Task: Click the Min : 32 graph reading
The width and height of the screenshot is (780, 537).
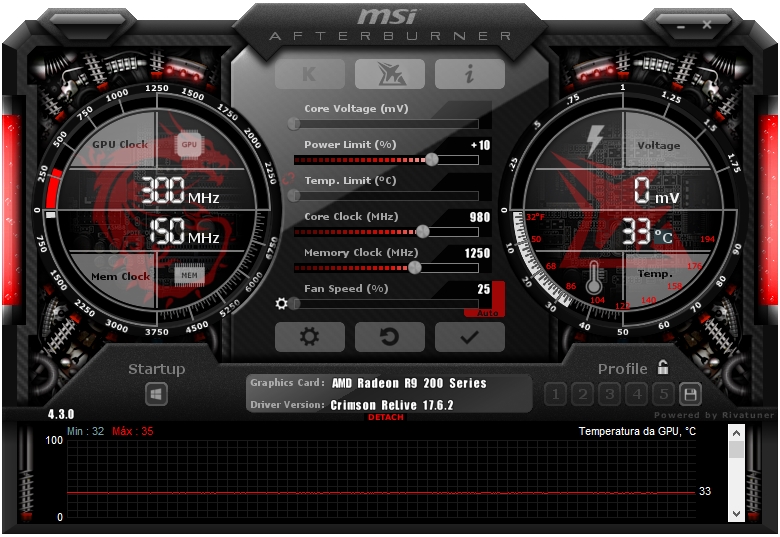Action: point(86,431)
